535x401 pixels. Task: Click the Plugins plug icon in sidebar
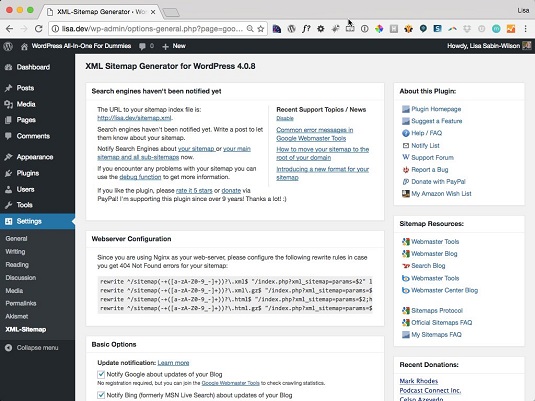(9, 173)
